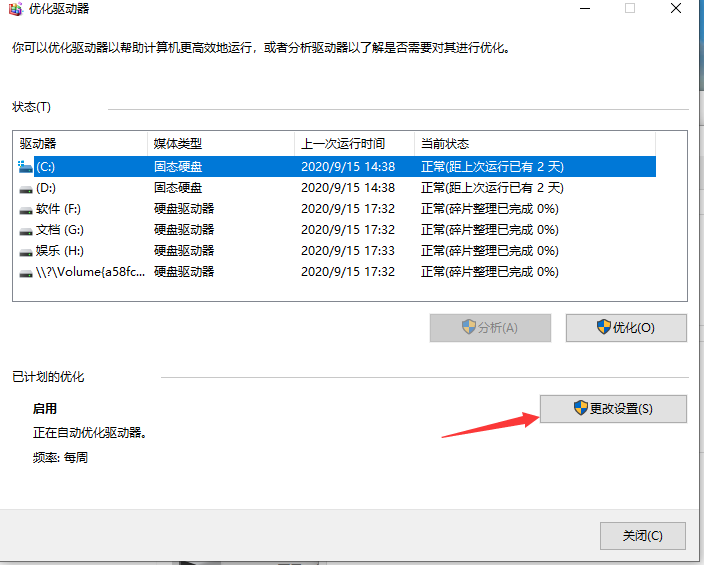The width and height of the screenshot is (704, 565).
Task: Sort by 上一次运行时间 column header
Action: coord(354,144)
